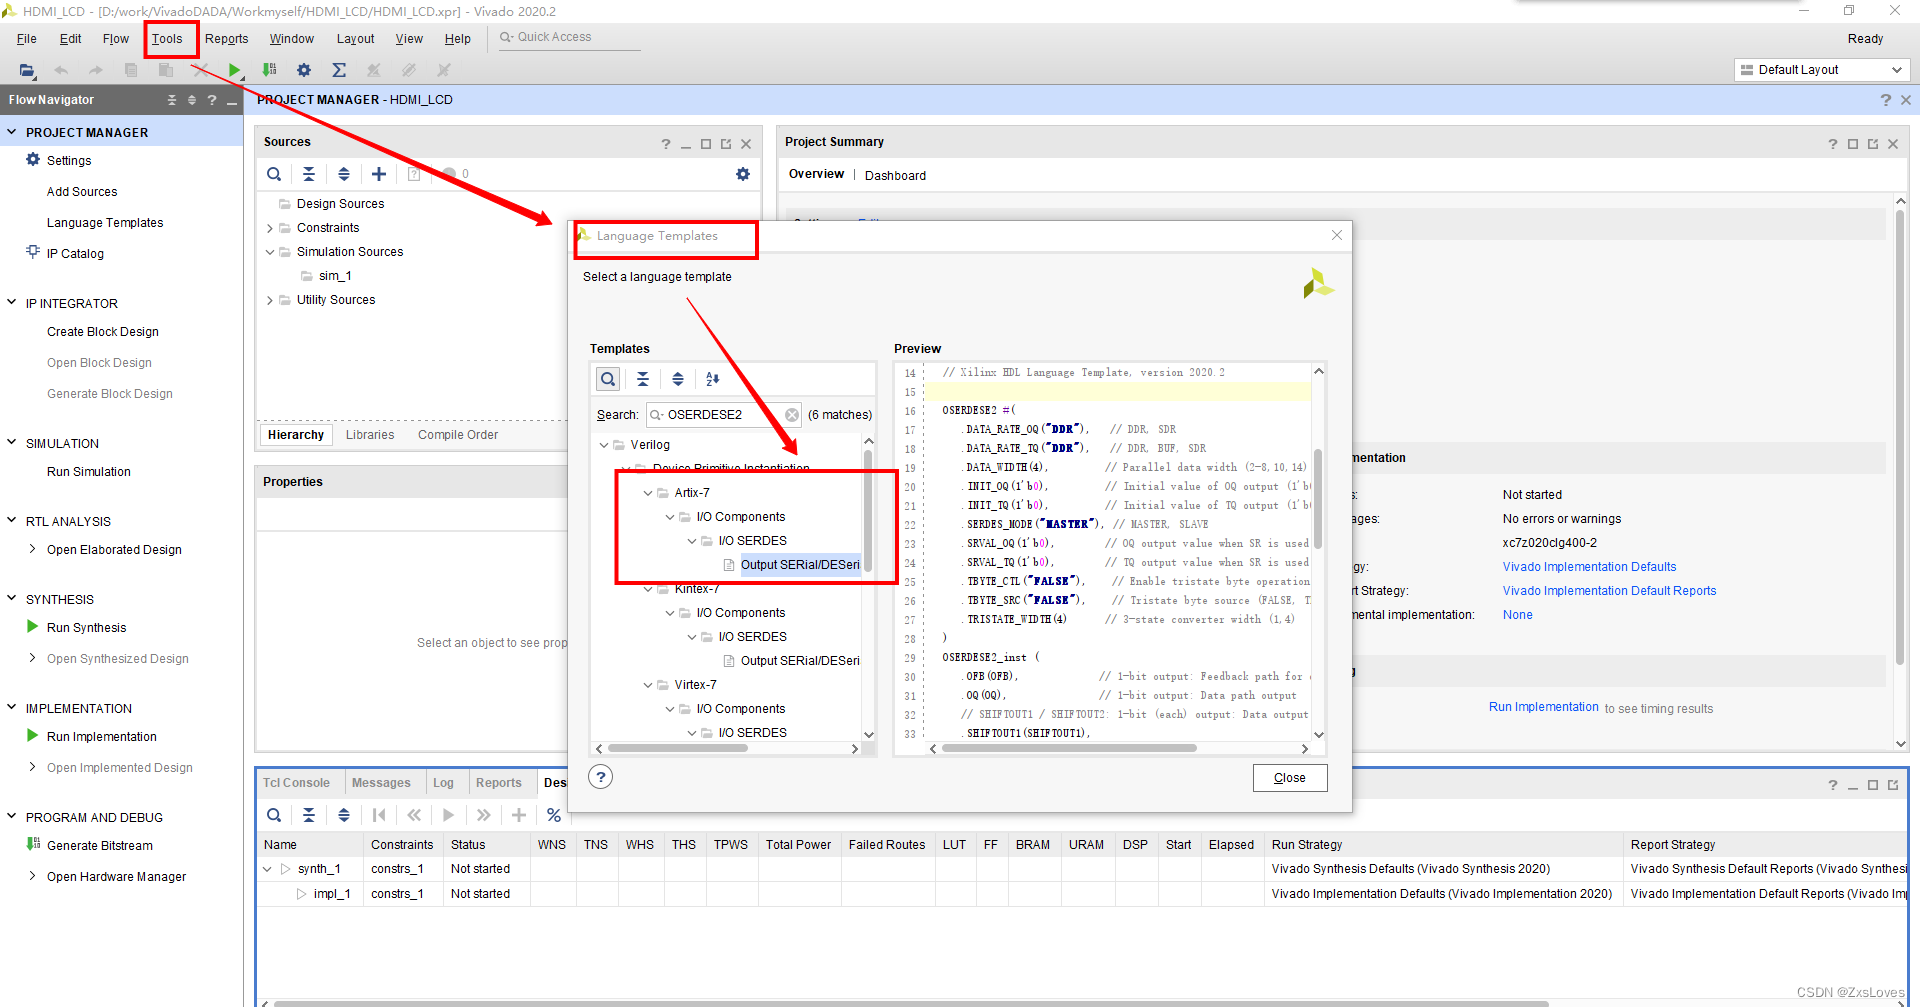Open the Tools menu

167,39
